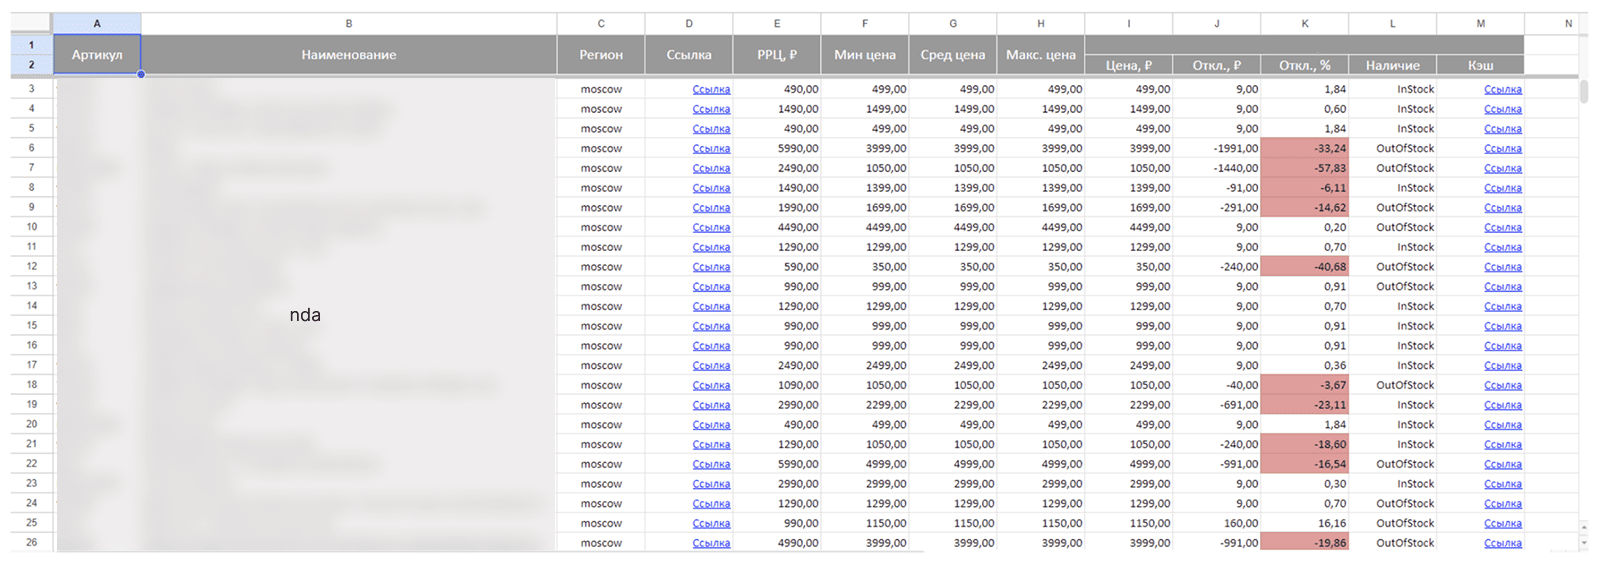Click the vertical scrollbar thumb
This screenshot has height=570, width=1598.
[1584, 92]
